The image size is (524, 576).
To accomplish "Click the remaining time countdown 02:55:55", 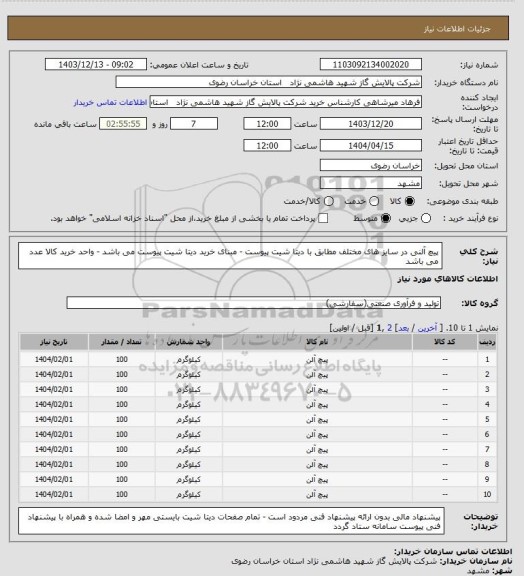I will (x=123, y=124).
